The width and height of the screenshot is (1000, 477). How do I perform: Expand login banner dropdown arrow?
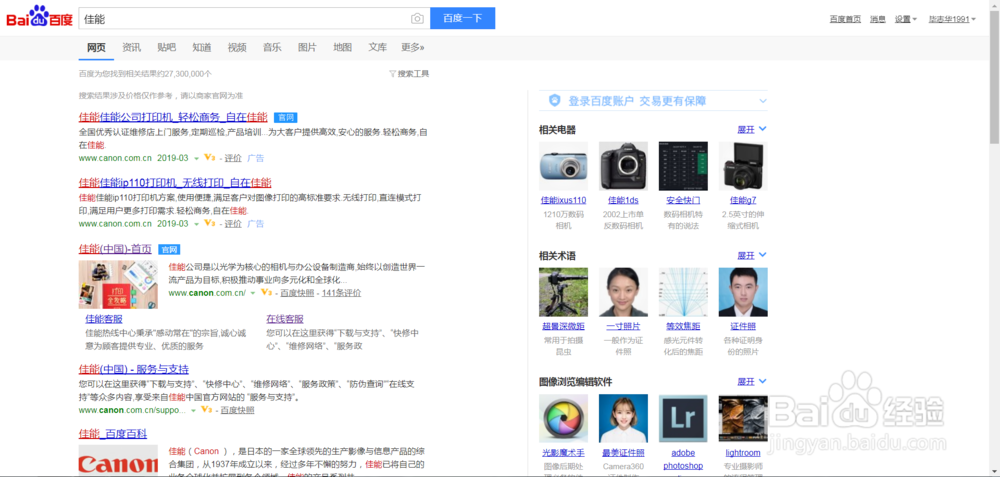tap(763, 101)
